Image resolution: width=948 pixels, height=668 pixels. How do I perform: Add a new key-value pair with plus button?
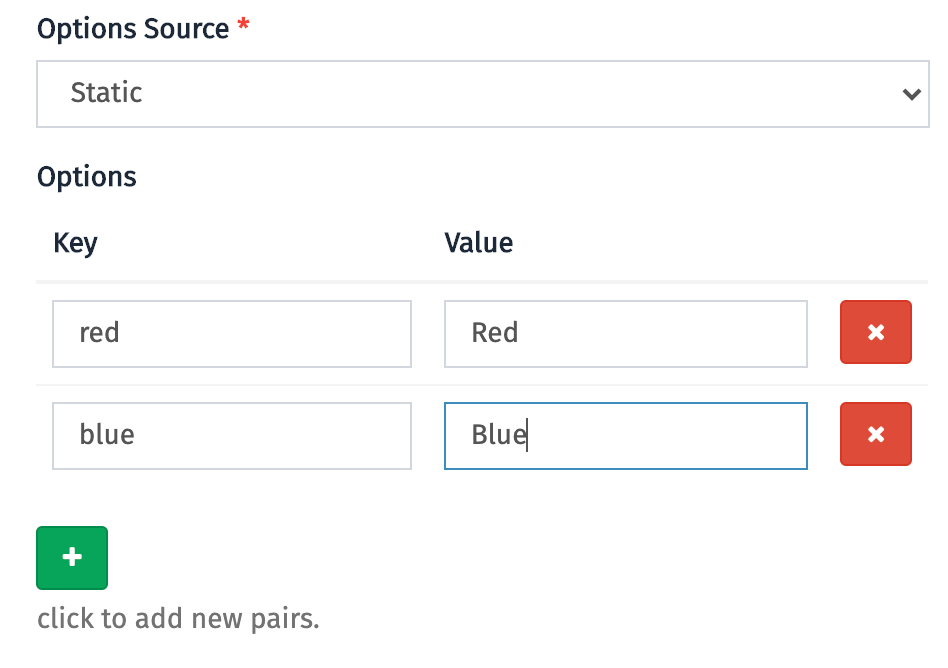coord(72,557)
